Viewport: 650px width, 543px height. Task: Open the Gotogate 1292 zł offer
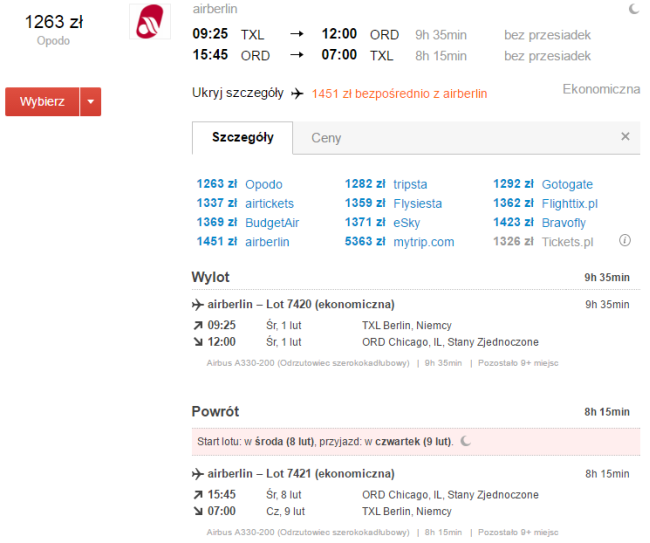click(x=543, y=184)
